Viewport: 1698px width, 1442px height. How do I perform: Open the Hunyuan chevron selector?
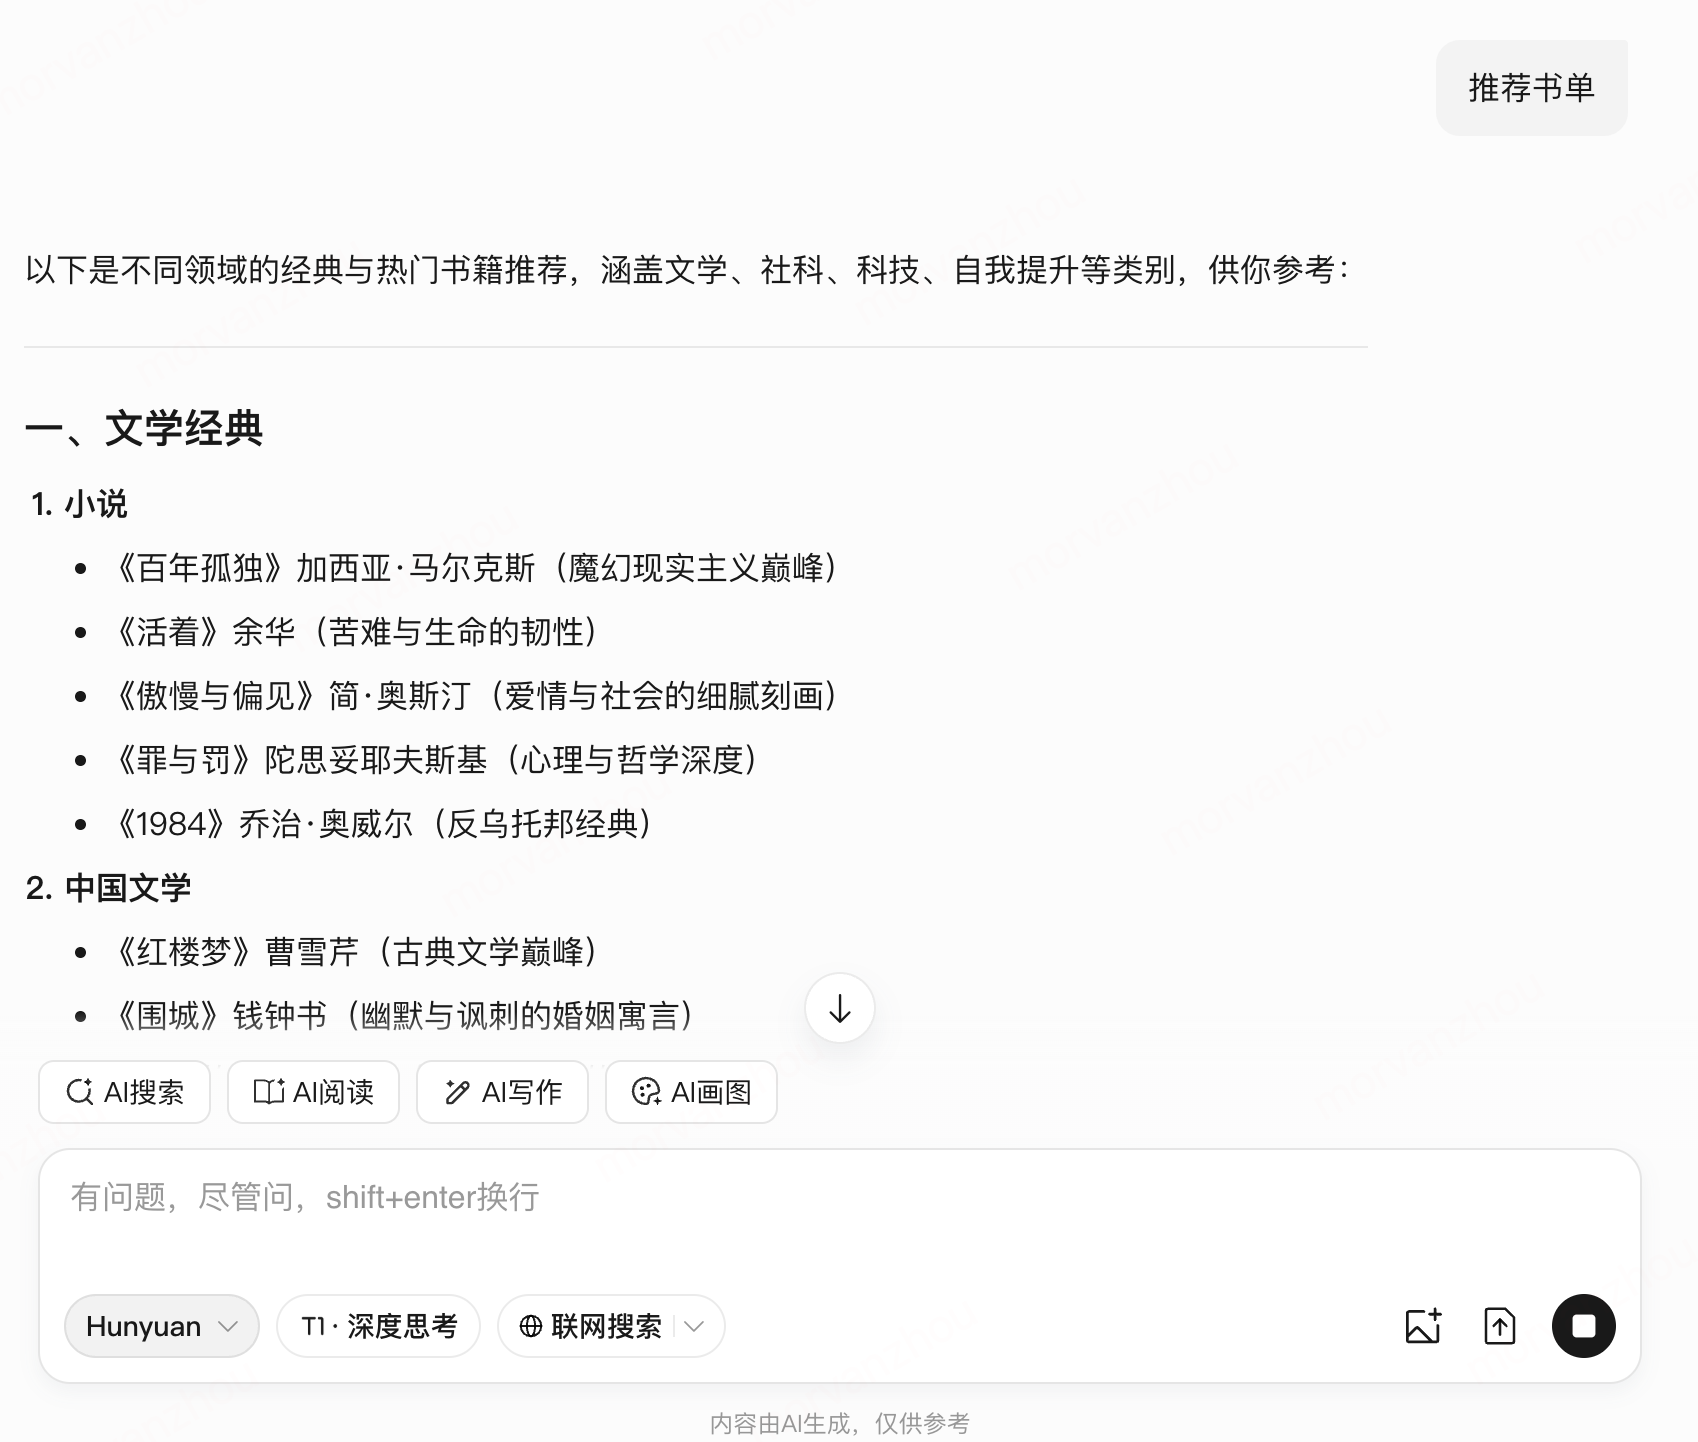[x=228, y=1326]
